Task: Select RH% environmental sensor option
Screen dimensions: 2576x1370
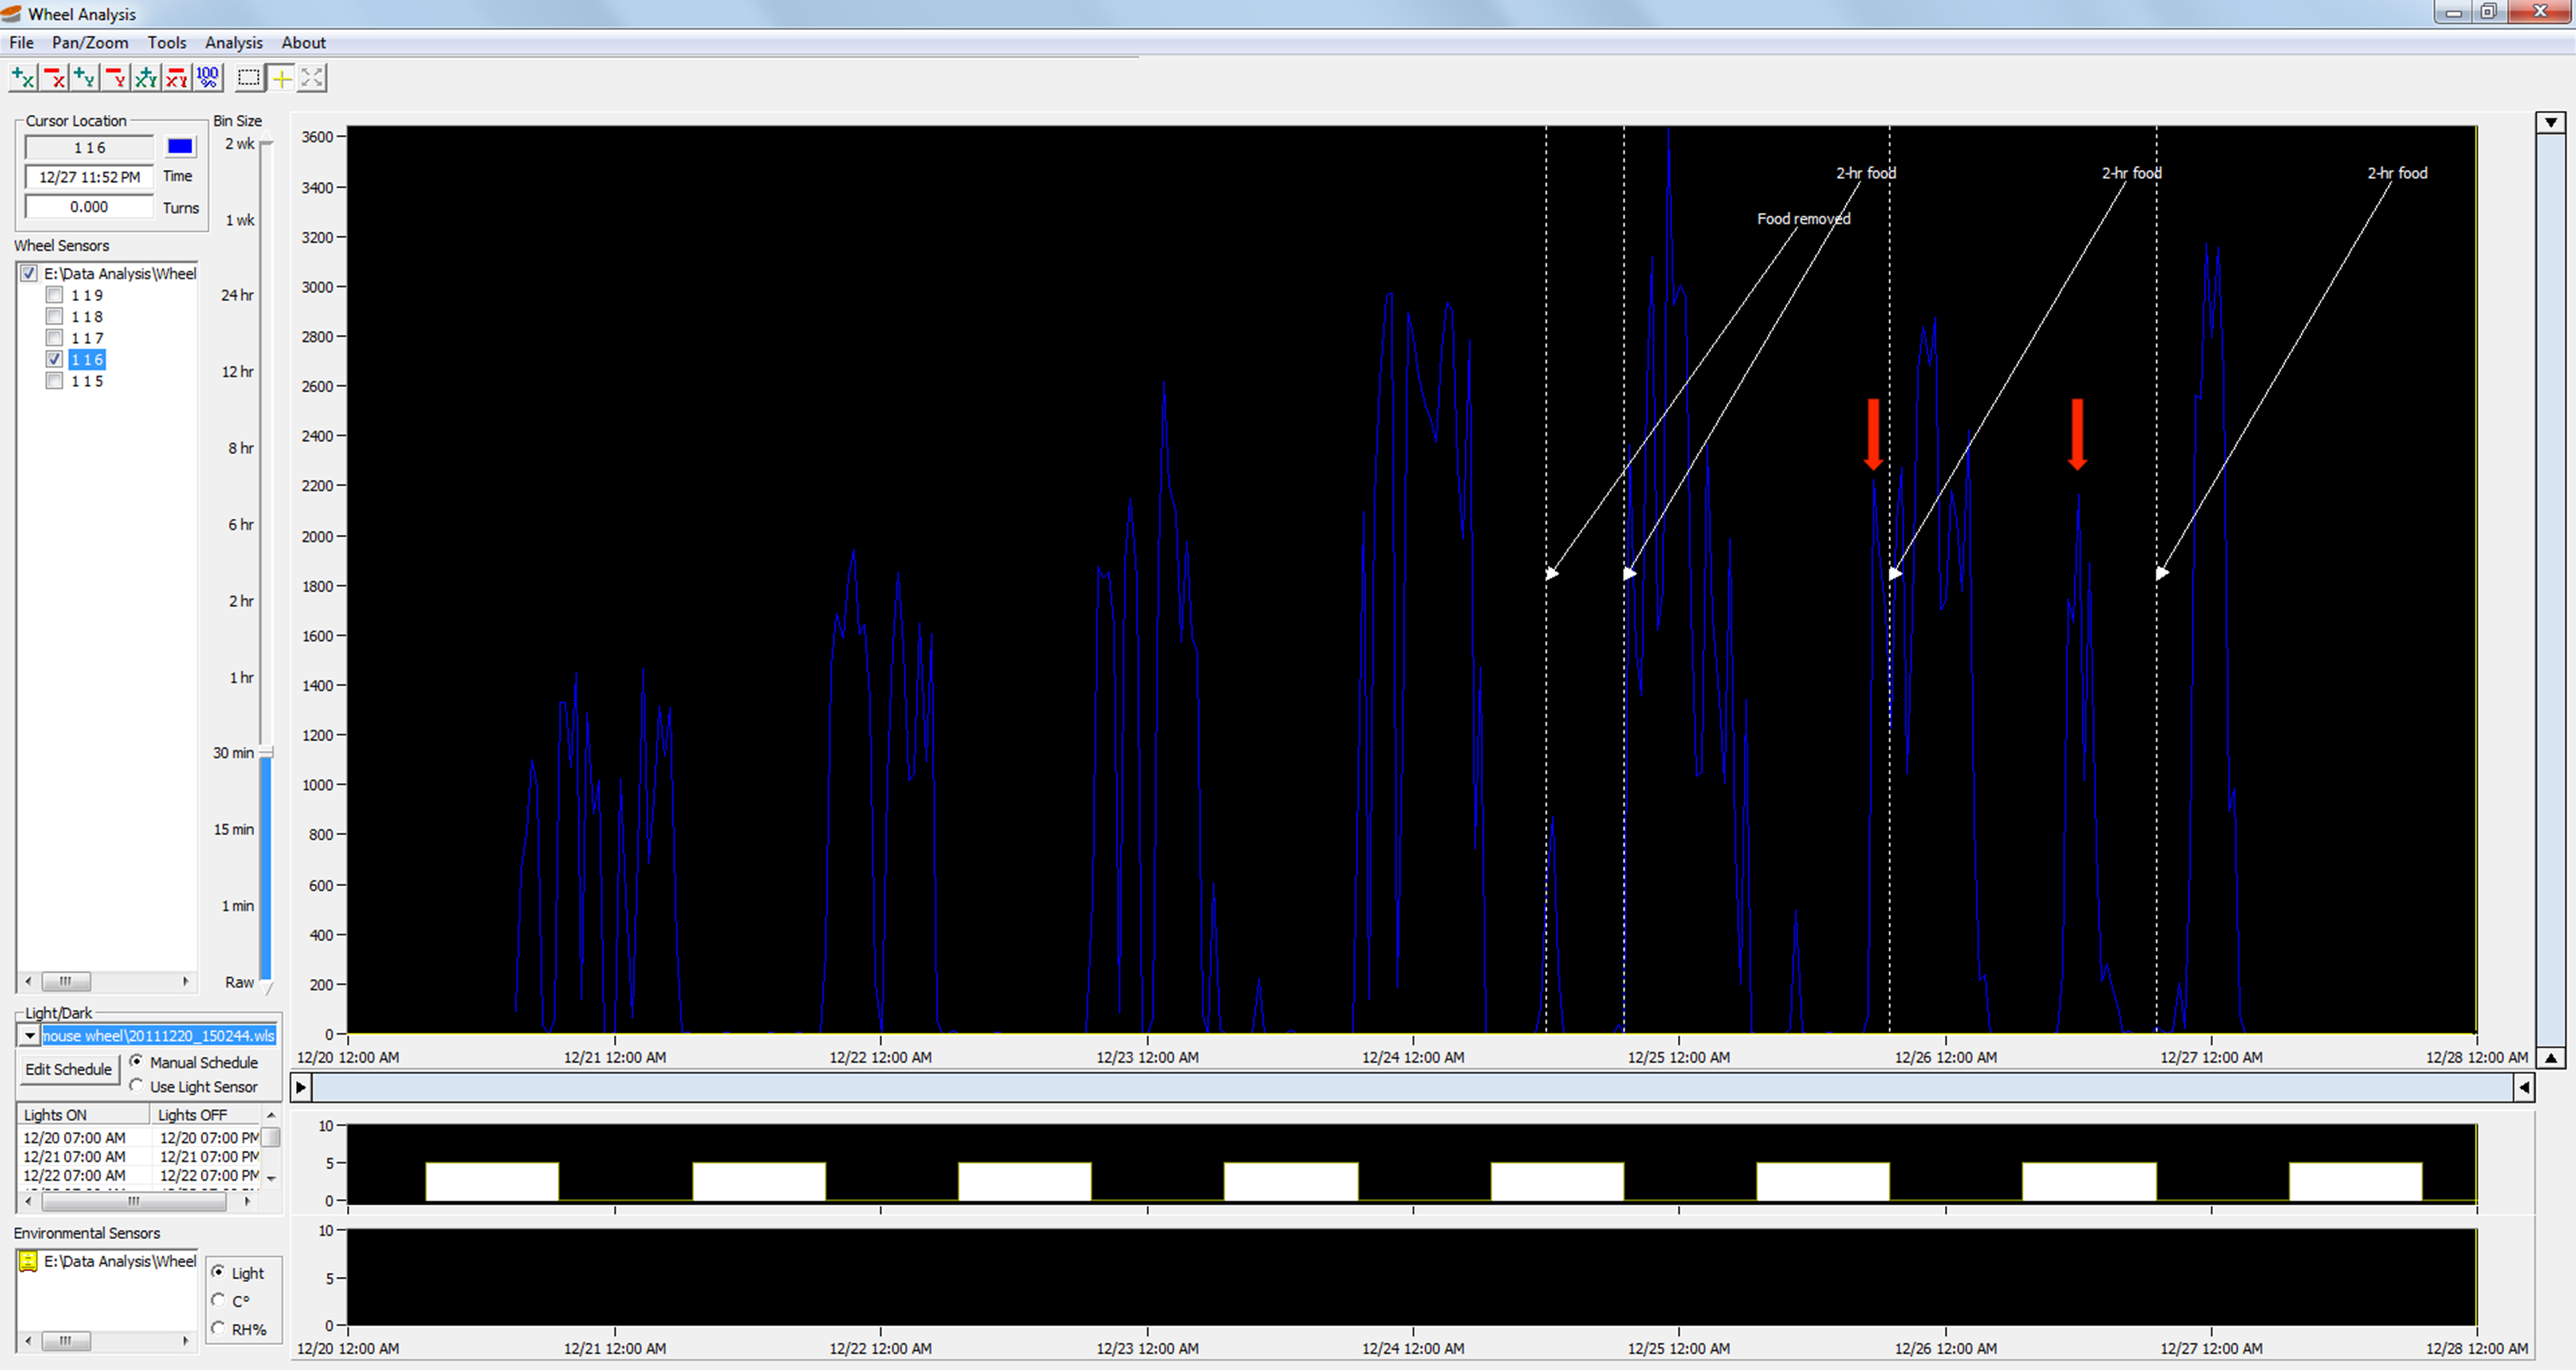Action: point(219,1328)
